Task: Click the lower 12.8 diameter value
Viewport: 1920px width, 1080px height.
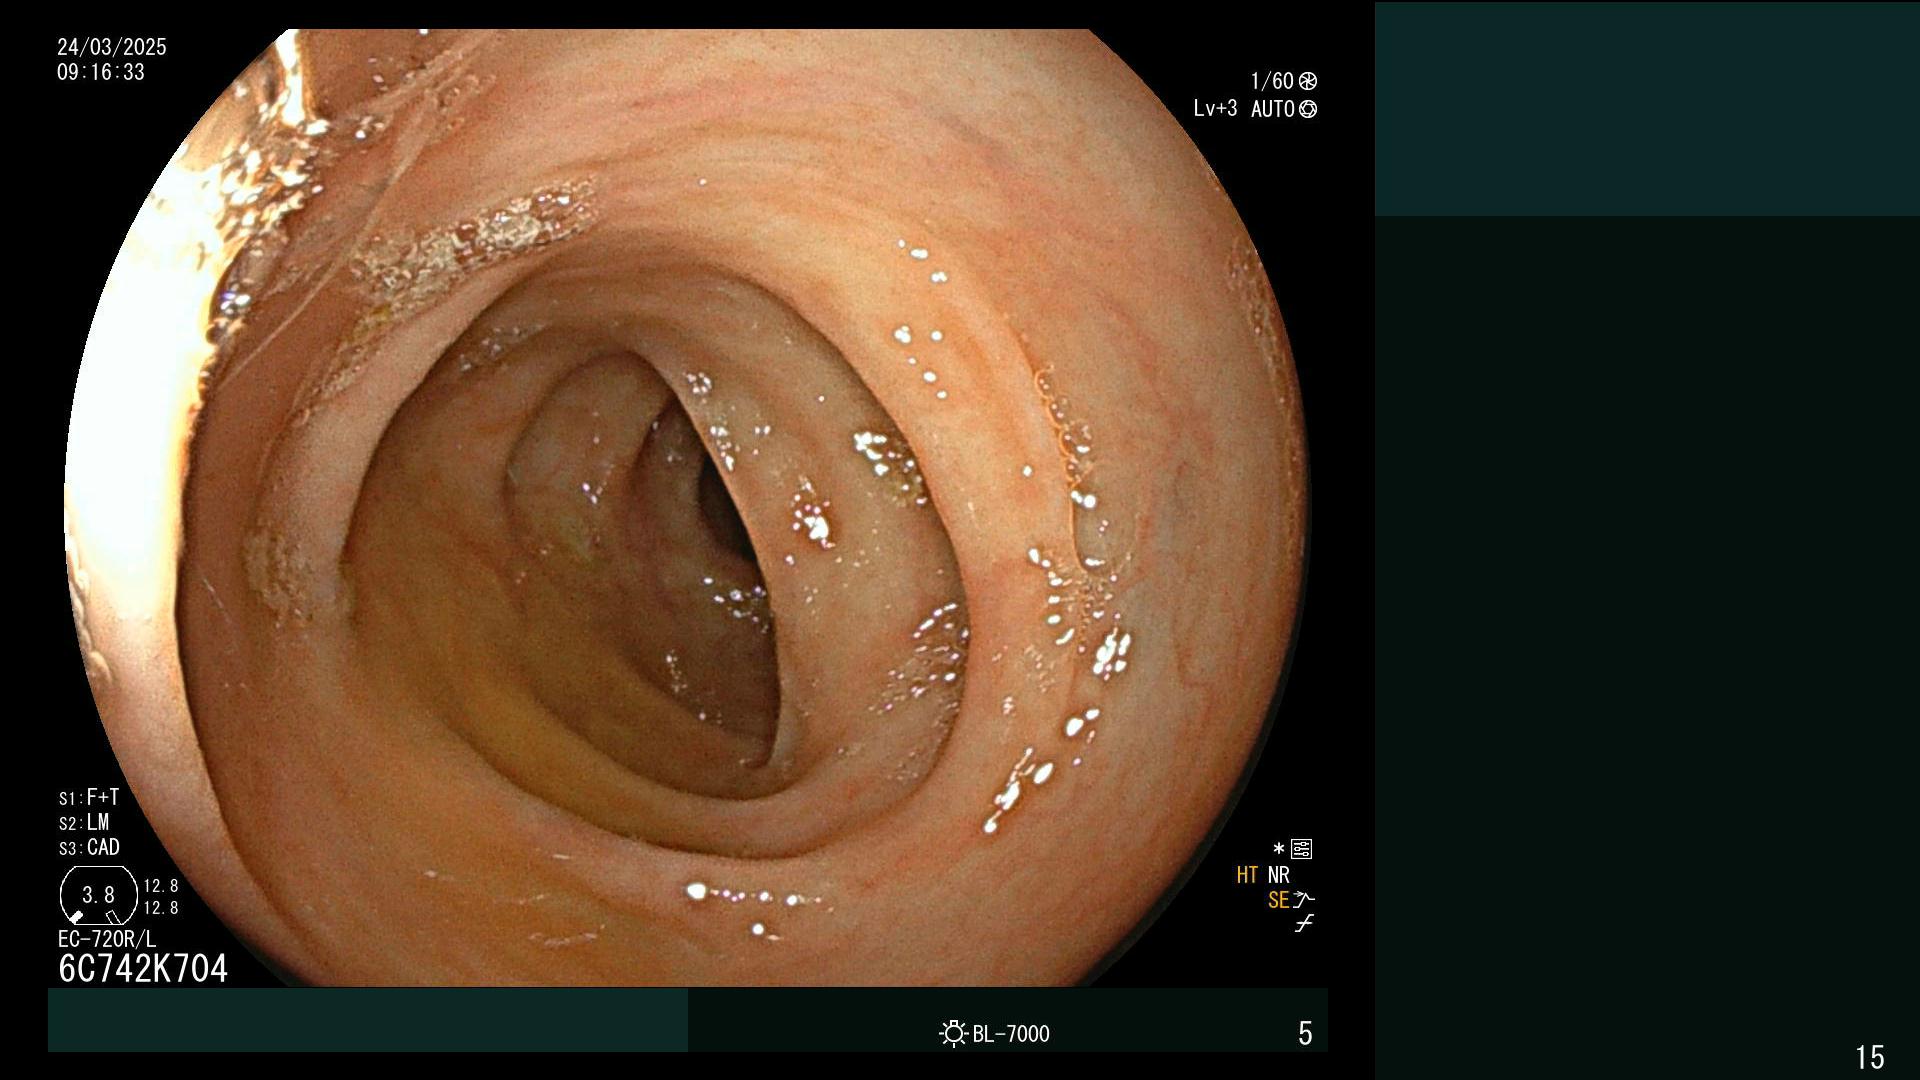Action: (161, 908)
